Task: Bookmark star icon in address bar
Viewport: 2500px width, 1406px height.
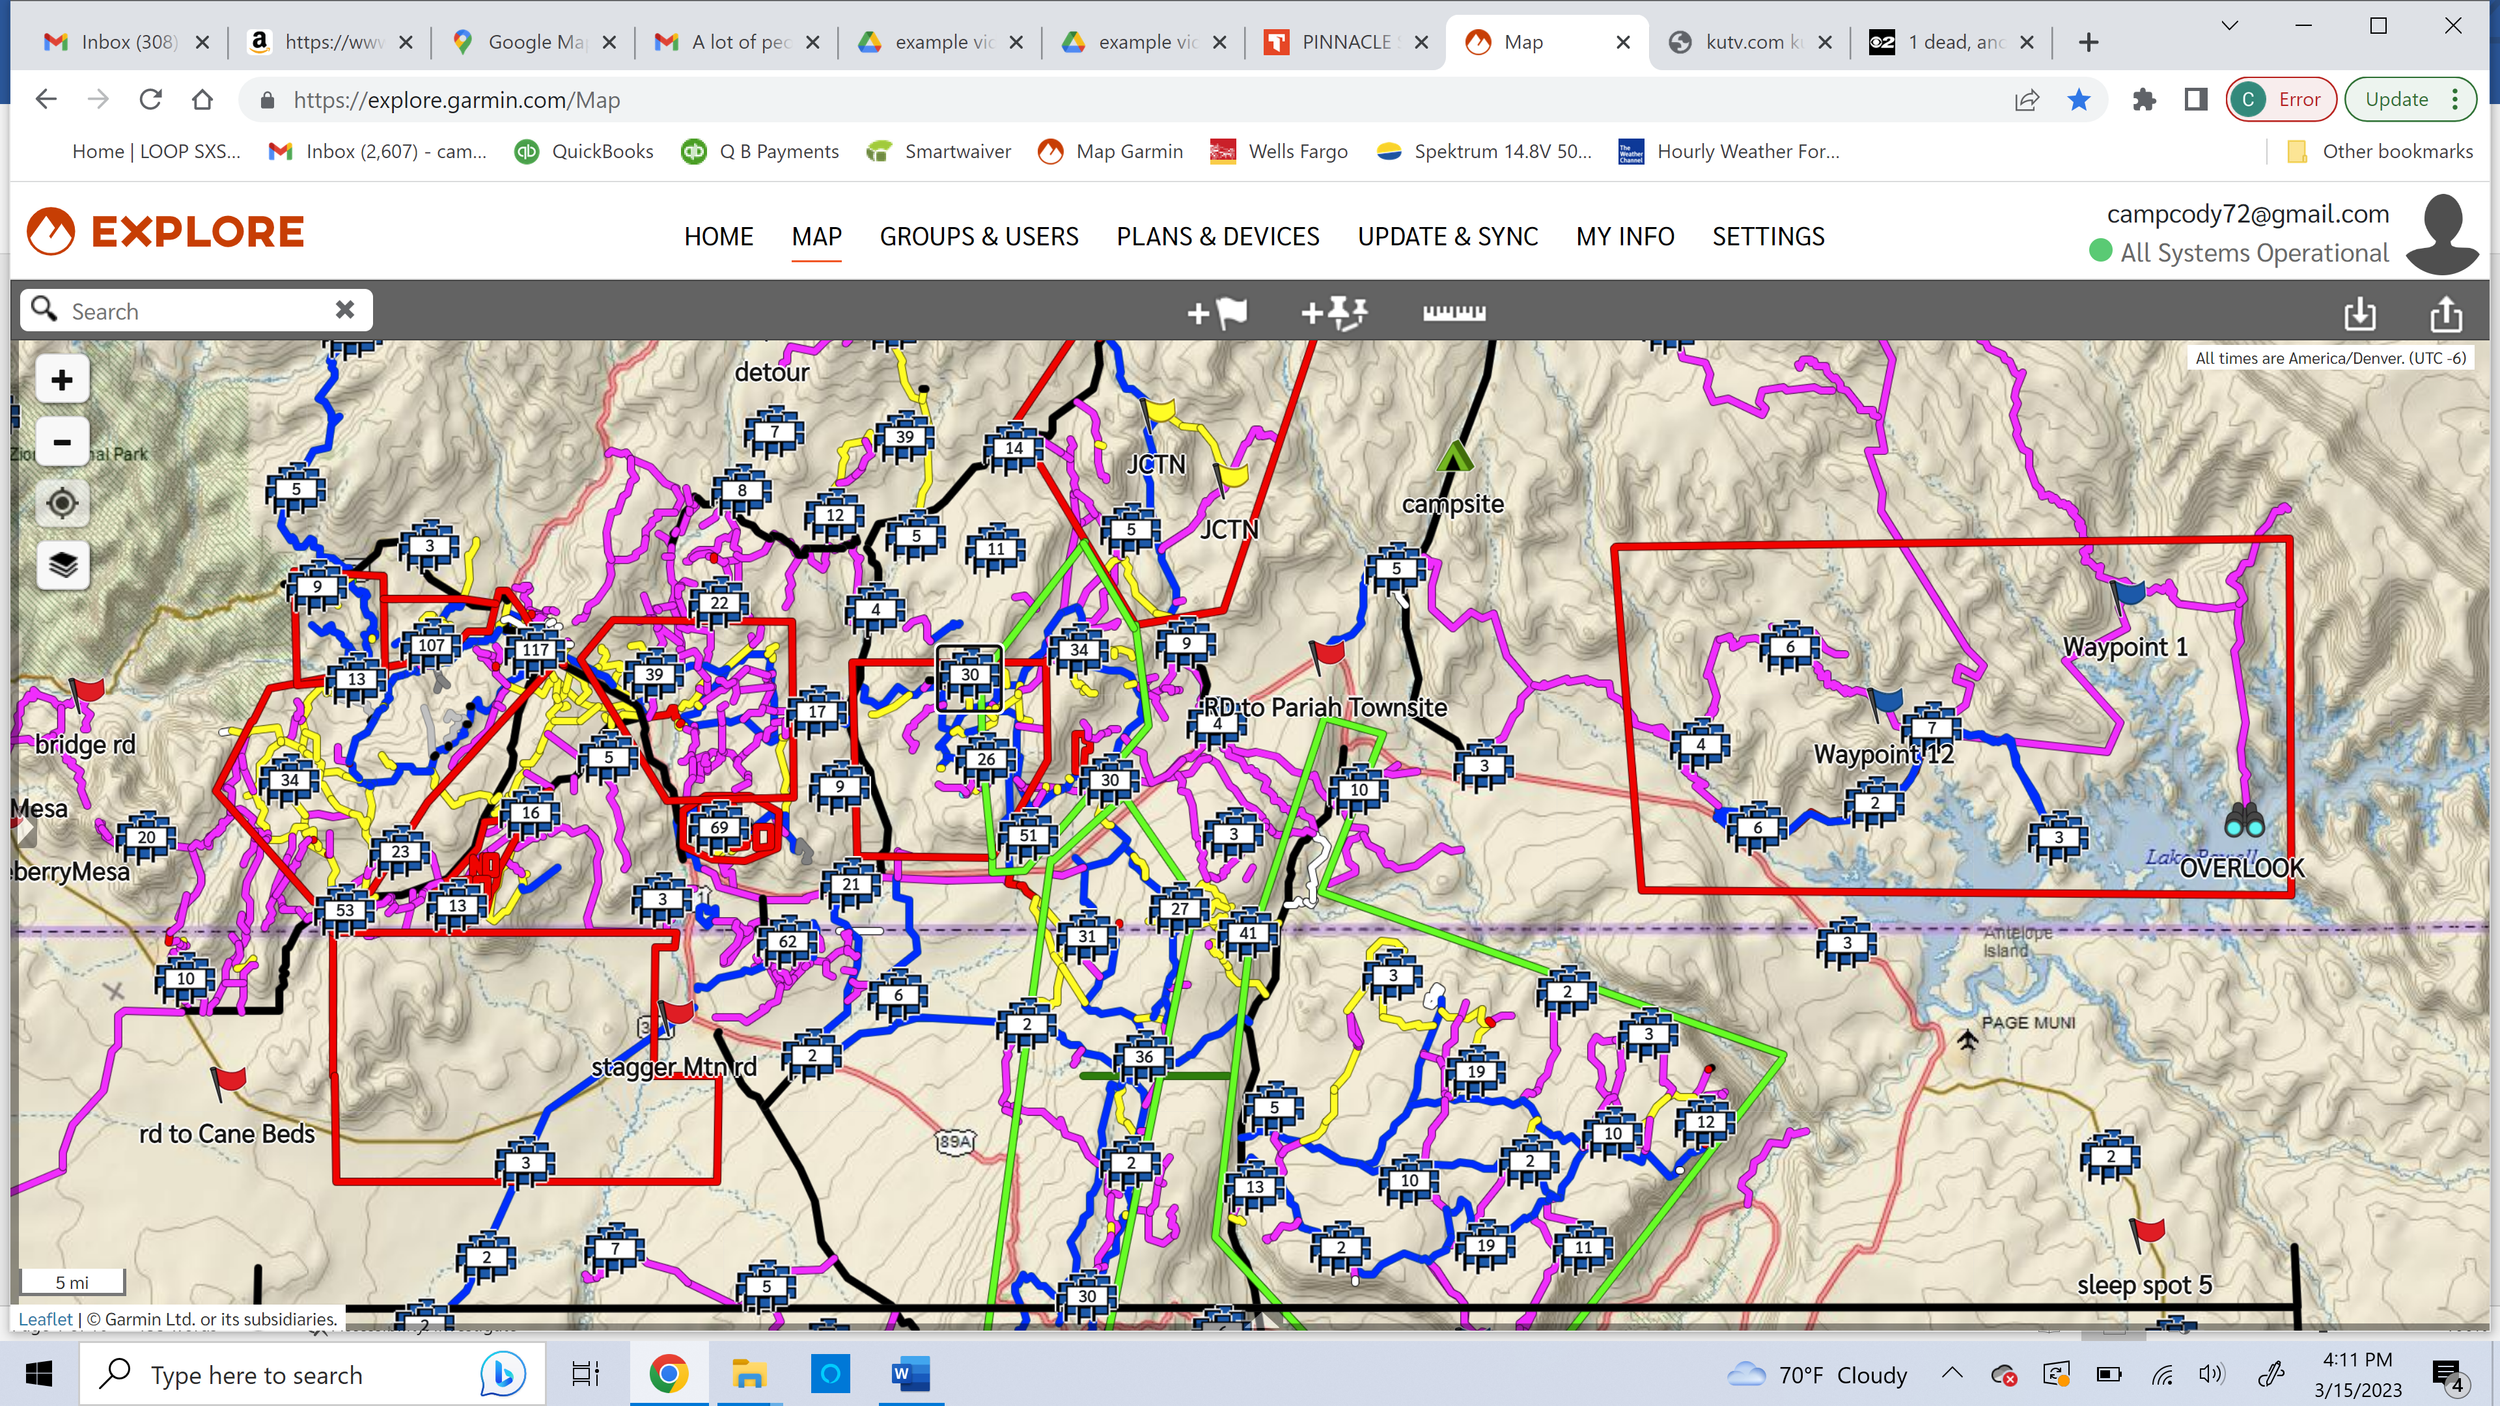Action: pos(2079,99)
